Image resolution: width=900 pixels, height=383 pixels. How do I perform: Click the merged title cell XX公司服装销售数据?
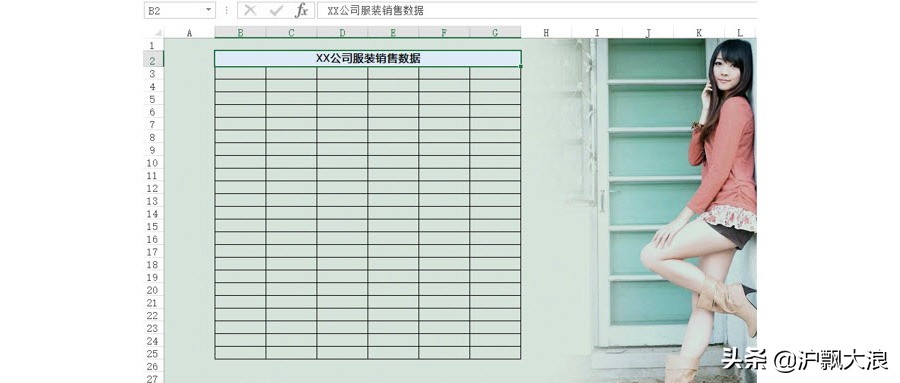tap(368, 59)
